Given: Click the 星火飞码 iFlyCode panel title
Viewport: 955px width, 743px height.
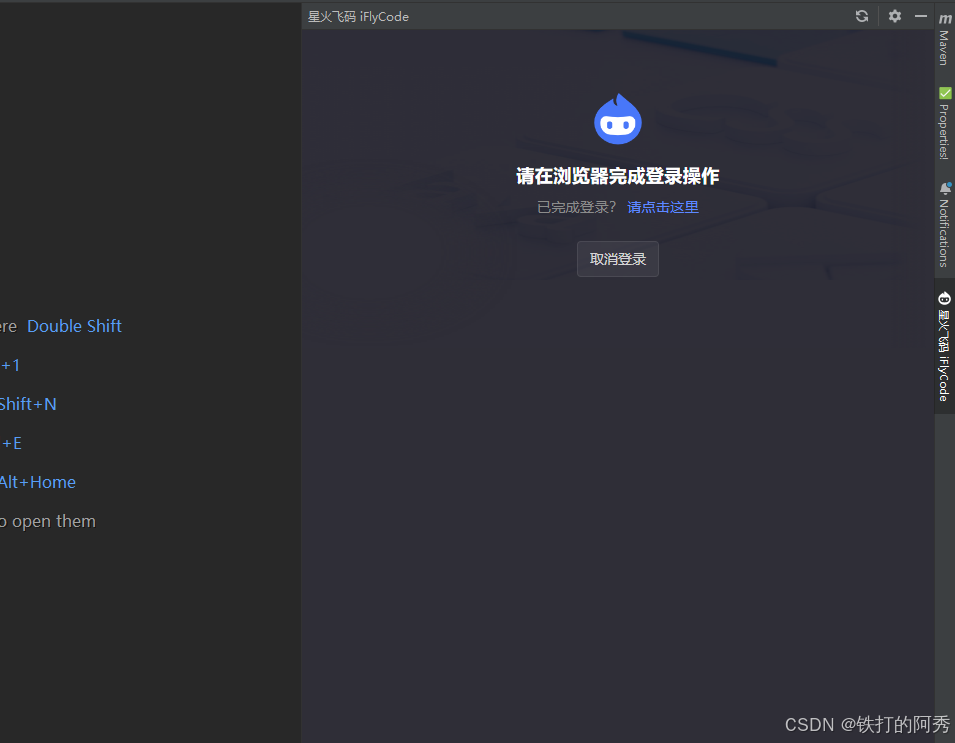Looking at the screenshot, I should [x=358, y=16].
